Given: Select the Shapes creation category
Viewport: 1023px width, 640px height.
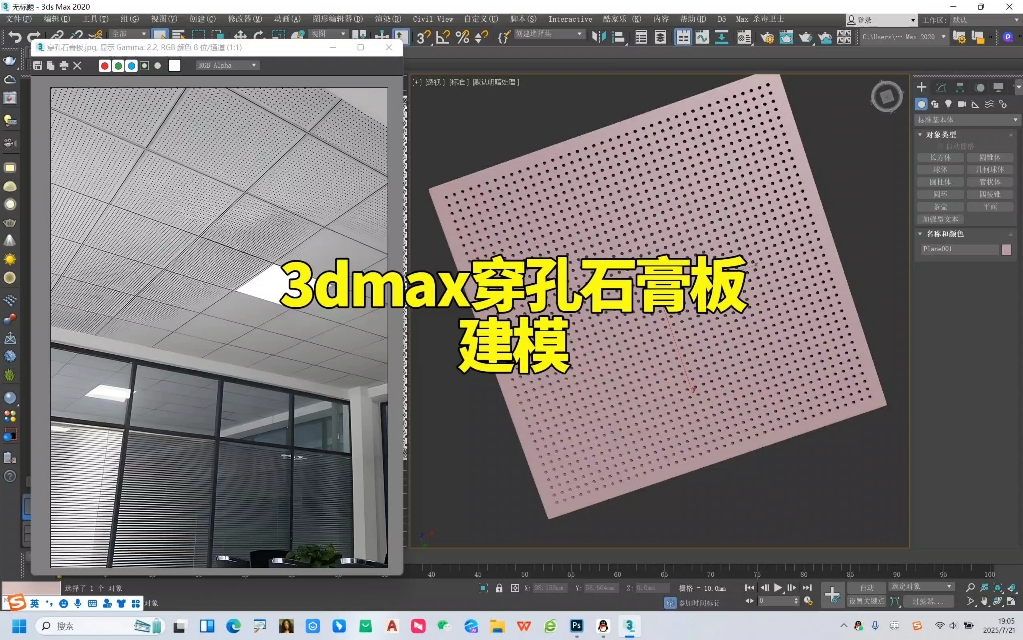Looking at the screenshot, I should tap(935, 103).
